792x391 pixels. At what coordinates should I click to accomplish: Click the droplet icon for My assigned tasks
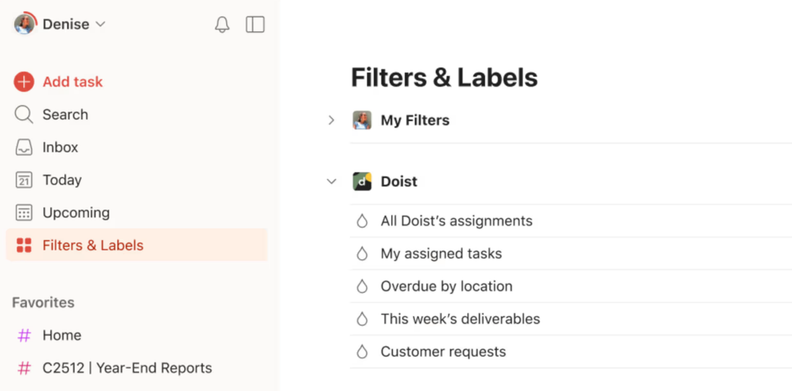(362, 254)
